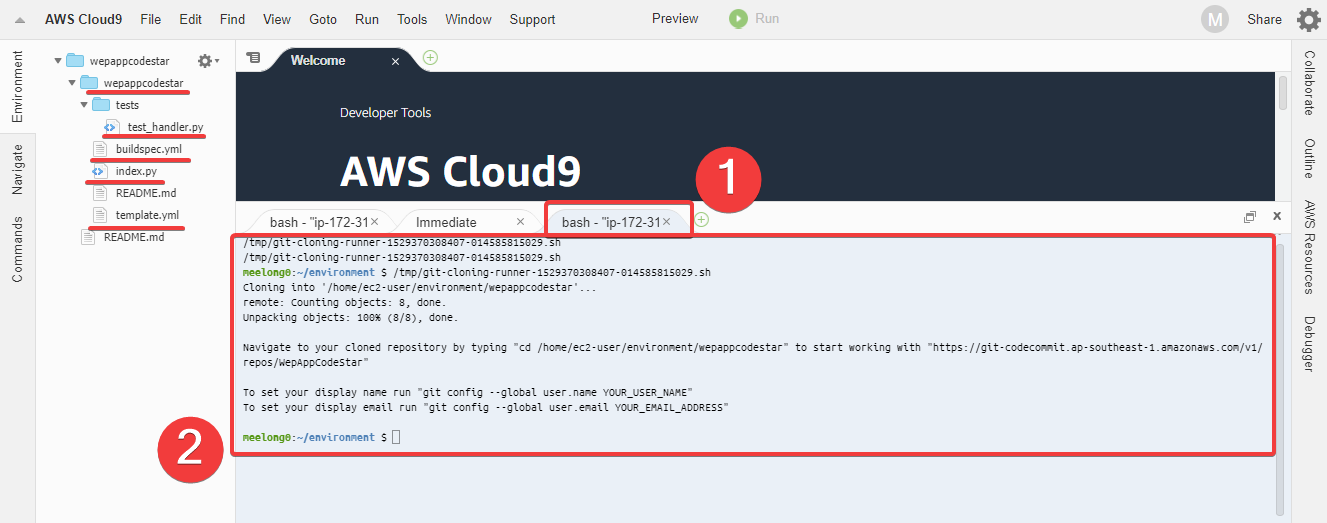Viewport: 1327px width, 523px height.
Task: Open the Support menu
Action: click(x=532, y=19)
